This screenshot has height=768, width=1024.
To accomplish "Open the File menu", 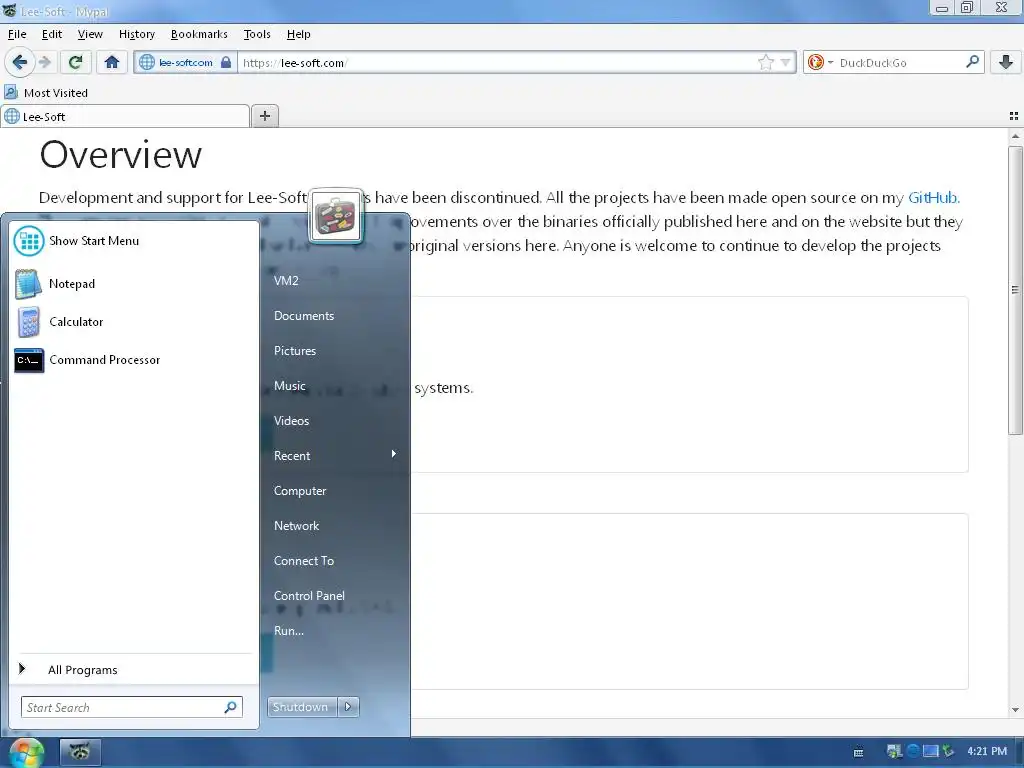I will (17, 34).
